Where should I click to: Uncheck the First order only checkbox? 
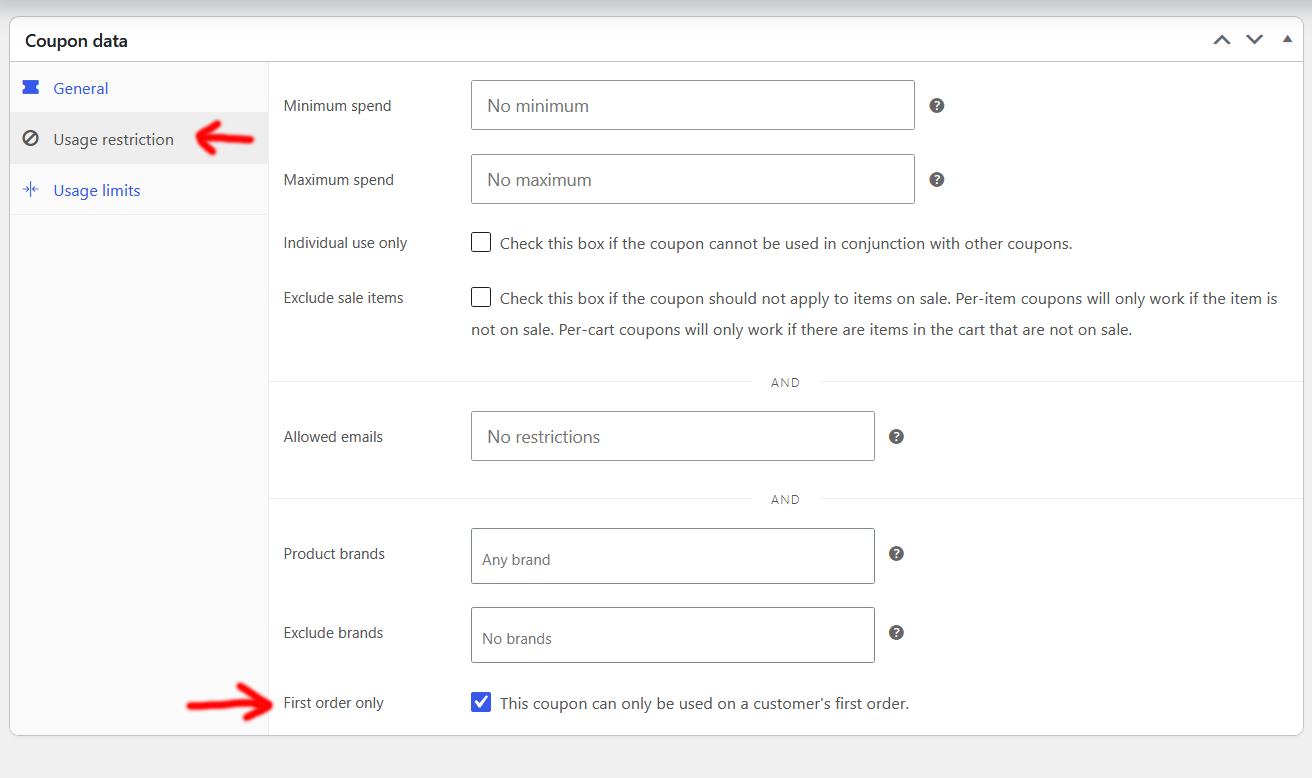(481, 702)
